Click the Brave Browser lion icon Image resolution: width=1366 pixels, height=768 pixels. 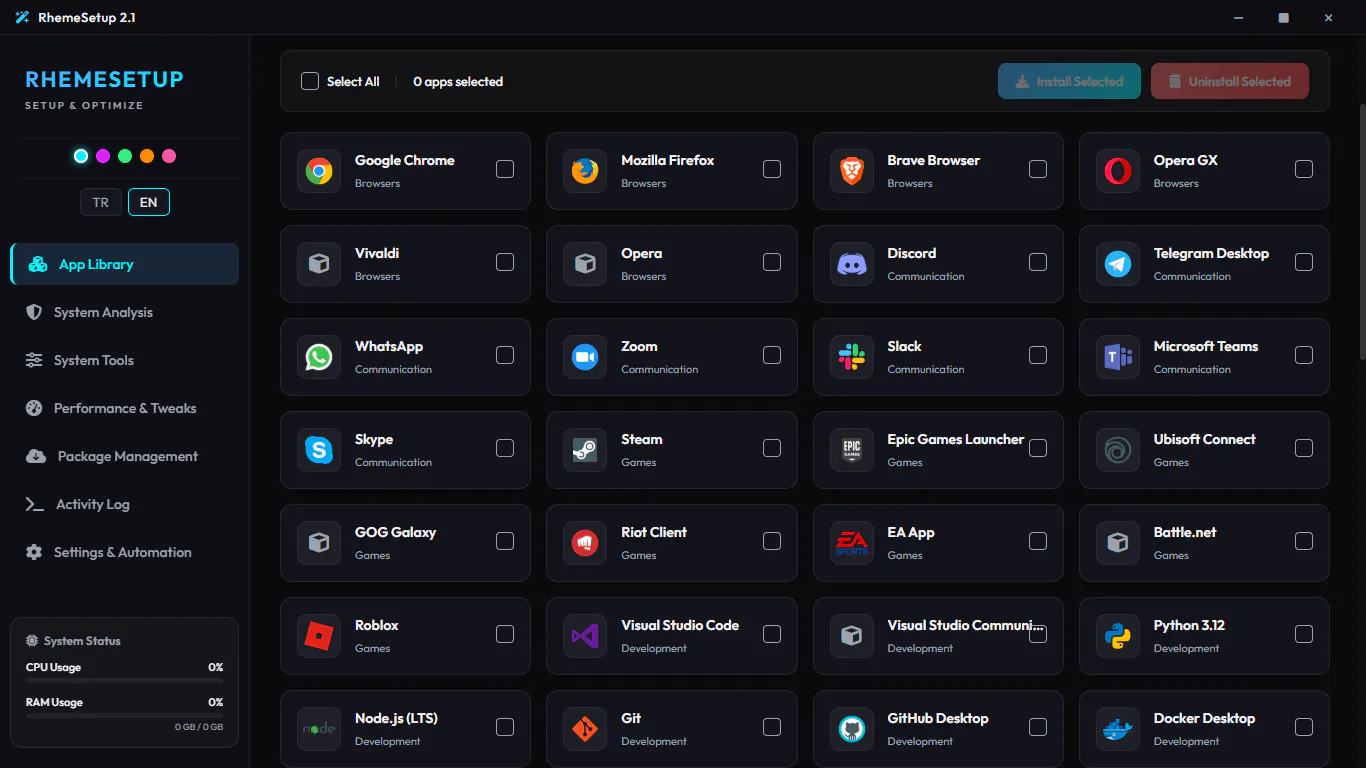click(851, 171)
